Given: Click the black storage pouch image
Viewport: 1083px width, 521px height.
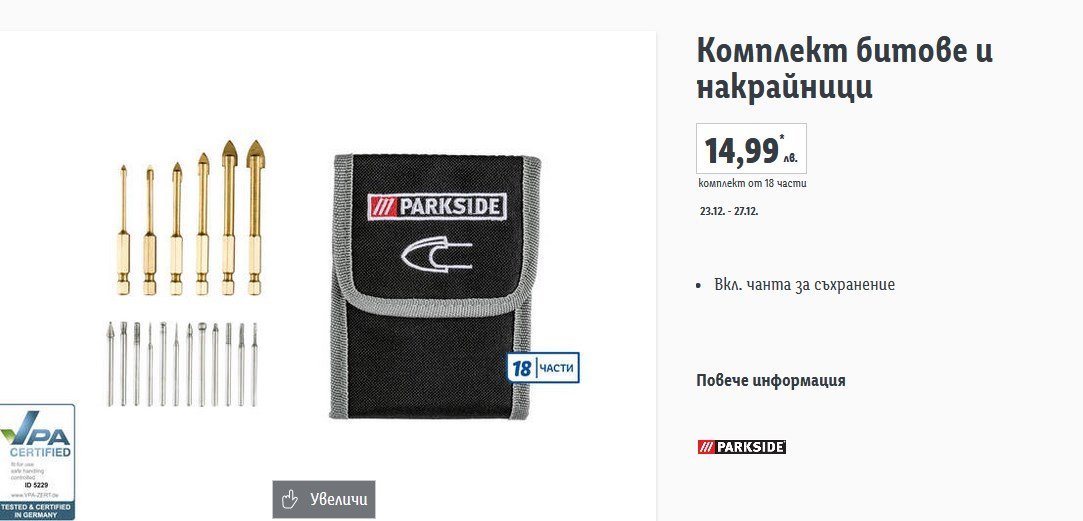Looking at the screenshot, I should click(437, 287).
